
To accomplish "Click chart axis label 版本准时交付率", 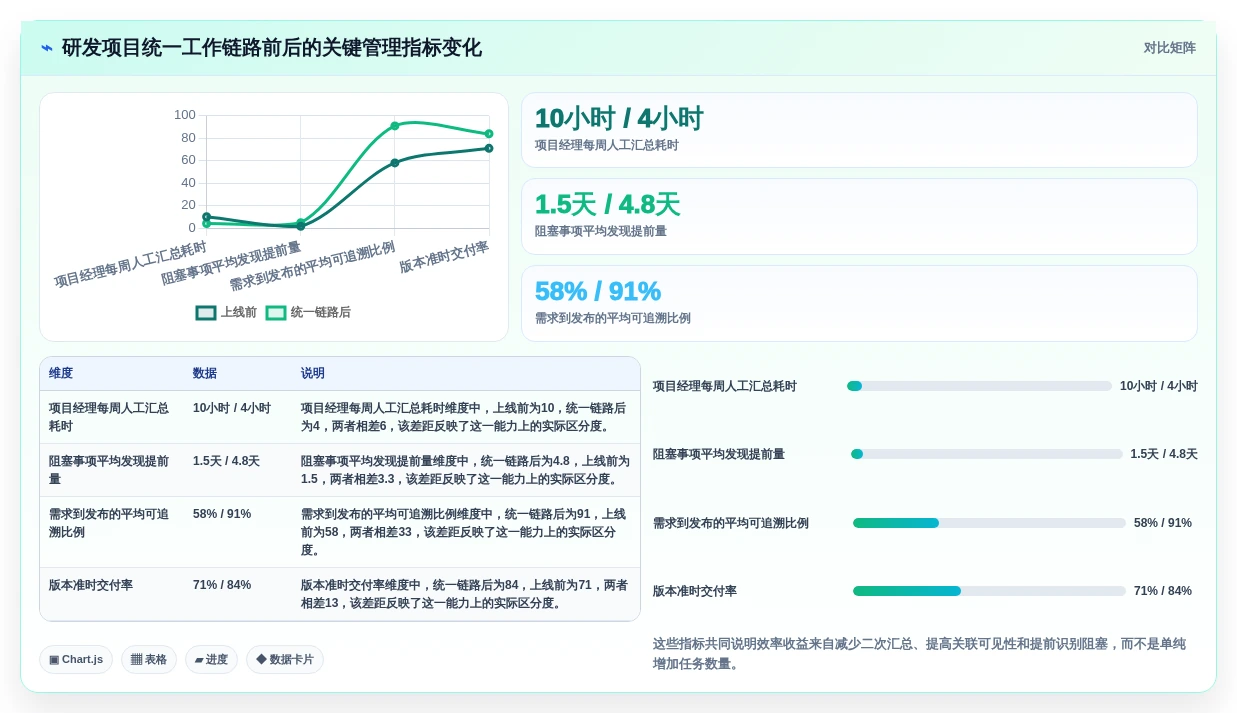I will pyautogui.click(x=444, y=258).
